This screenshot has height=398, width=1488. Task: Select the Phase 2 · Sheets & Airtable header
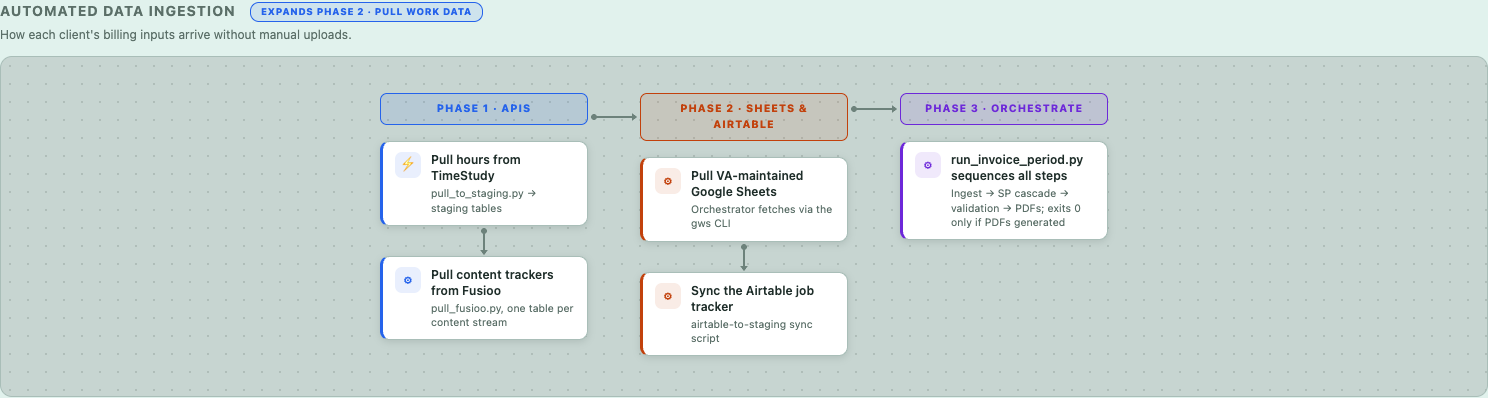744,117
